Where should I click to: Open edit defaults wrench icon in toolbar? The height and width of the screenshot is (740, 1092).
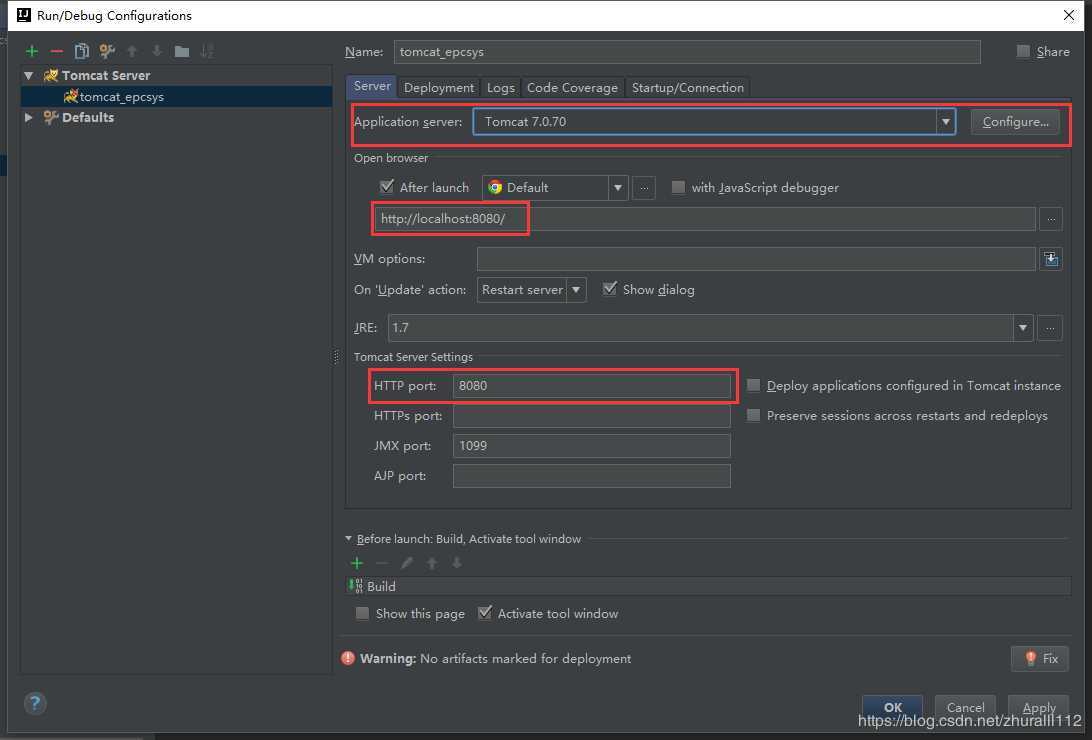(x=107, y=51)
